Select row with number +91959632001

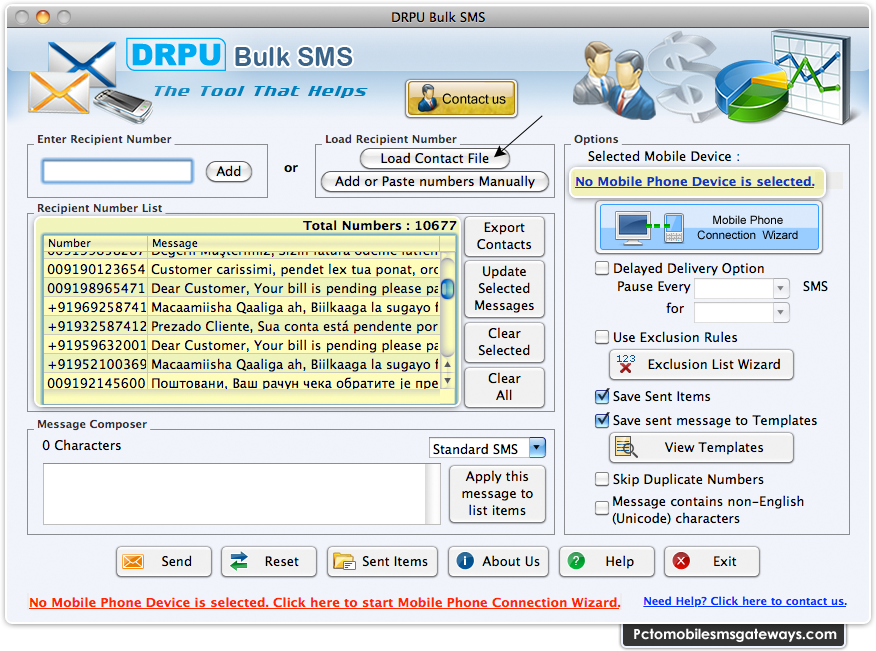pyautogui.click(x=242, y=345)
